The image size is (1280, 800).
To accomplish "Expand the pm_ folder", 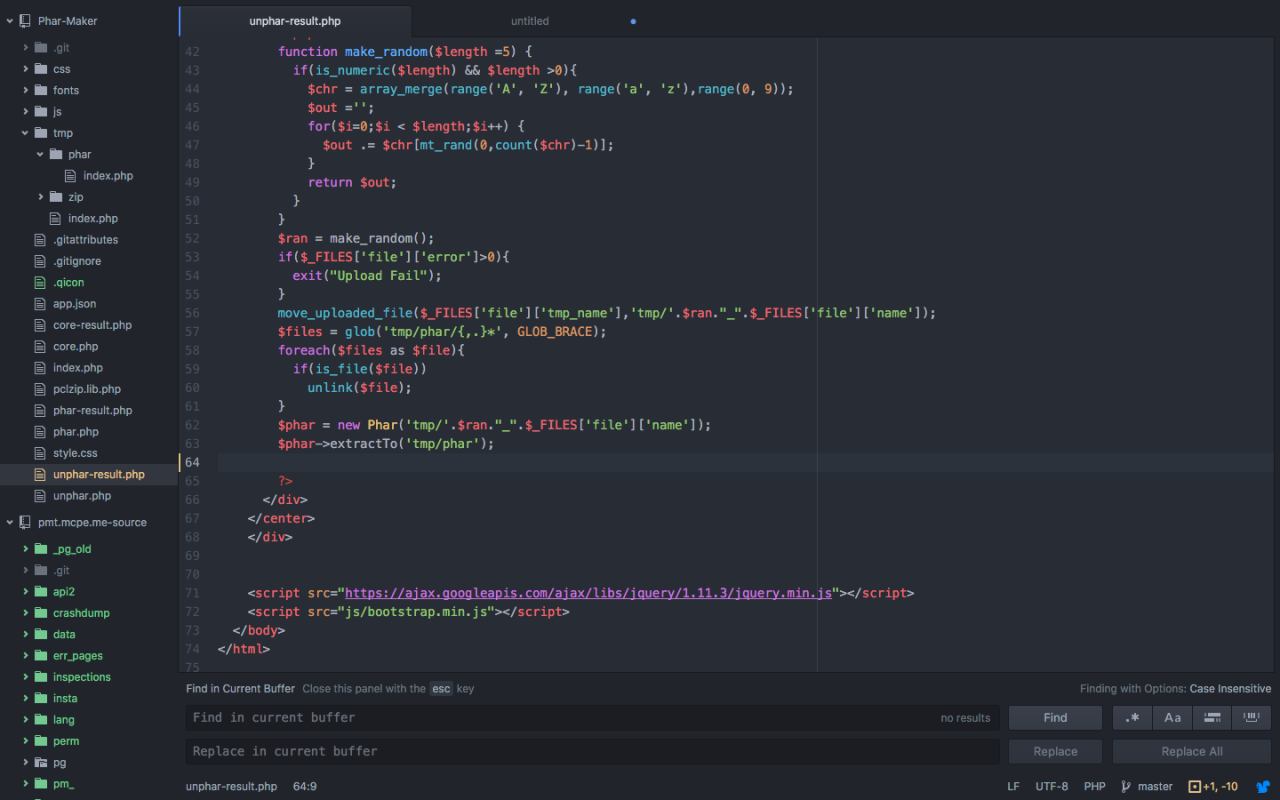I will [26, 784].
